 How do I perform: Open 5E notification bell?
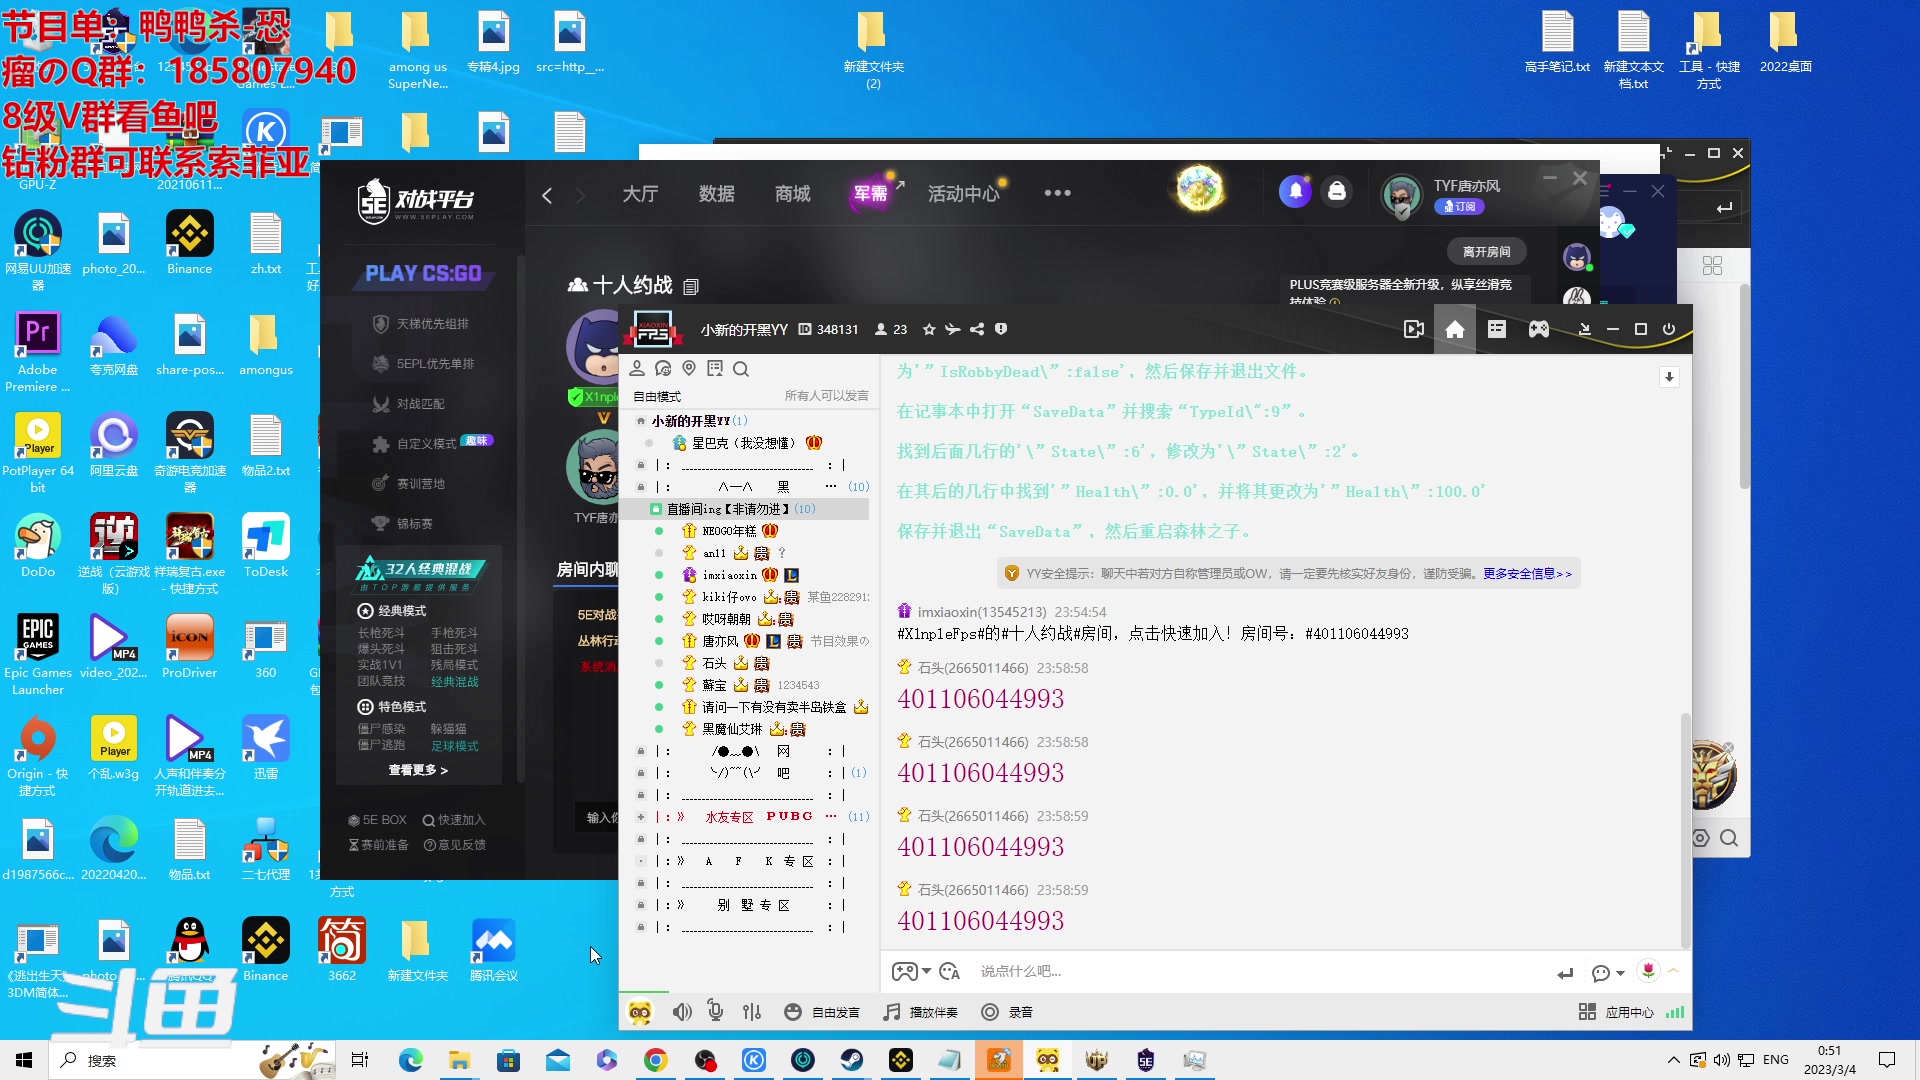pos(1295,191)
